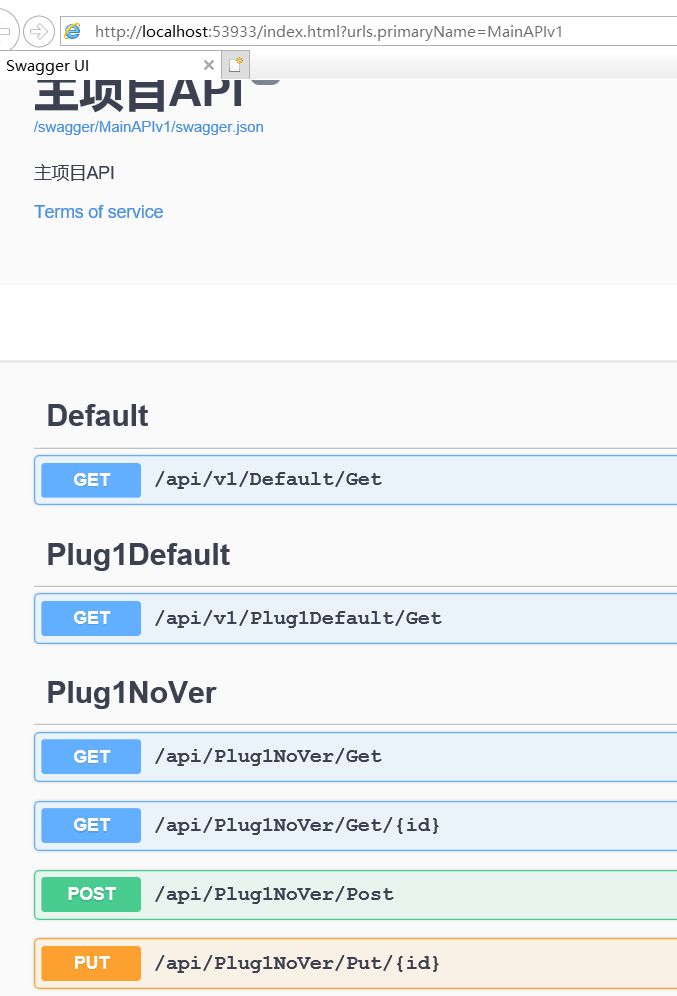Image resolution: width=677 pixels, height=996 pixels.
Task: Click the orange PUT method badge
Action: 91,963
